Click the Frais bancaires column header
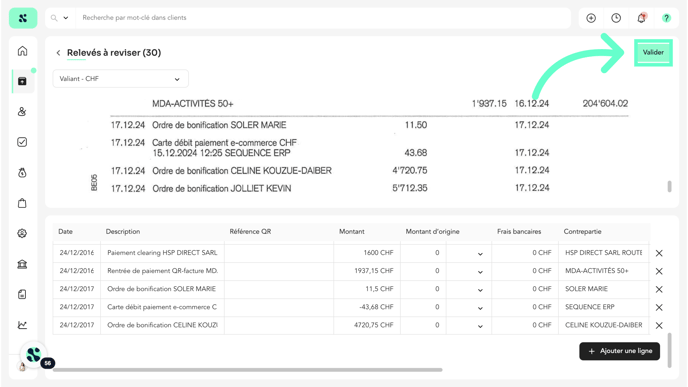Image resolution: width=688 pixels, height=387 pixels. tap(519, 232)
